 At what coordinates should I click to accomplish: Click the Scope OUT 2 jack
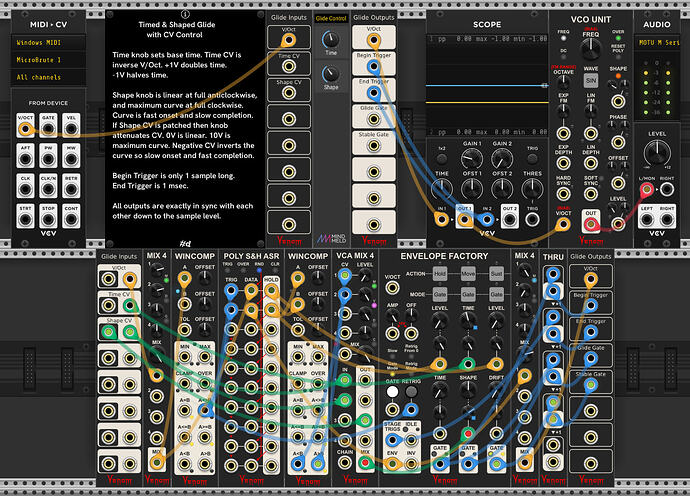click(x=509, y=219)
